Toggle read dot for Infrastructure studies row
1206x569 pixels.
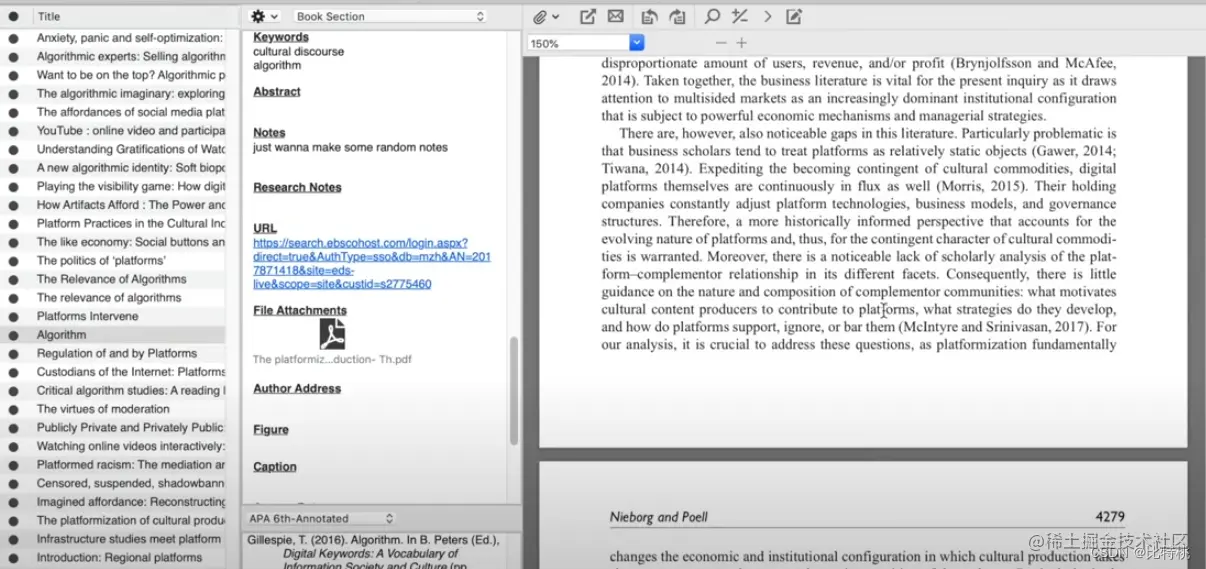point(14,539)
